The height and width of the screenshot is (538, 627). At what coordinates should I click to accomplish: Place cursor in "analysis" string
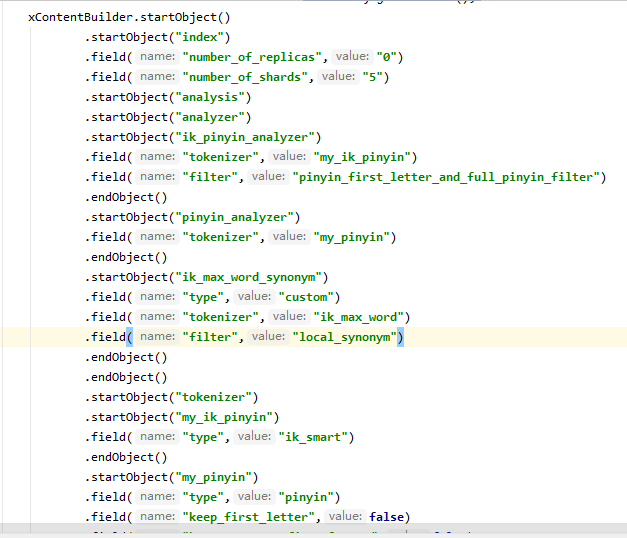[x=210, y=97]
